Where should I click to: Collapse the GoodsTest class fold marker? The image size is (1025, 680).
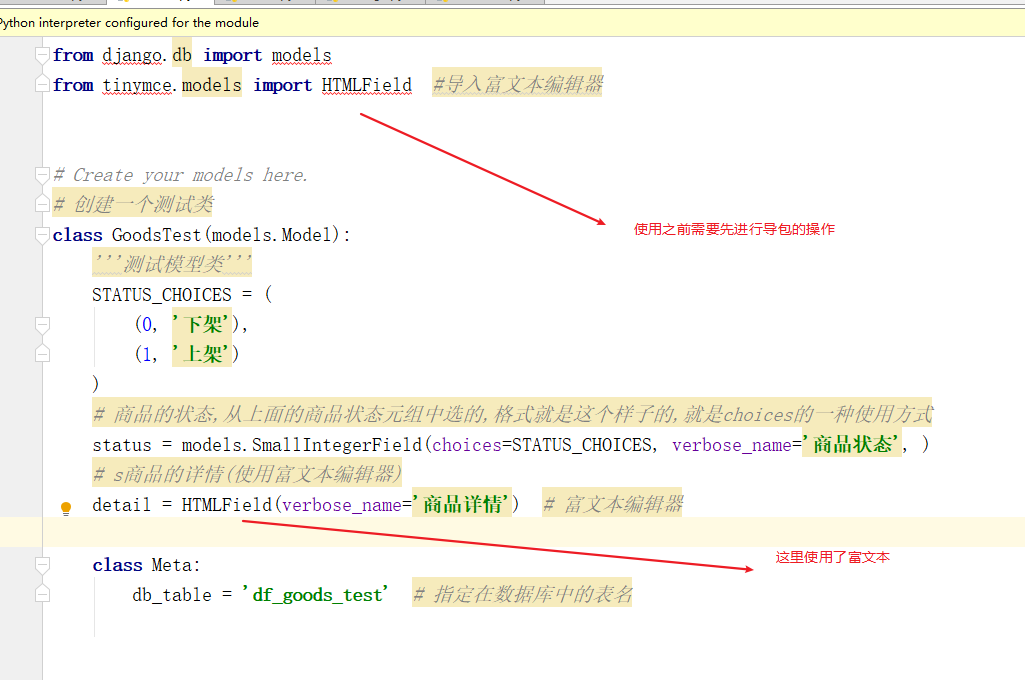click(42, 235)
